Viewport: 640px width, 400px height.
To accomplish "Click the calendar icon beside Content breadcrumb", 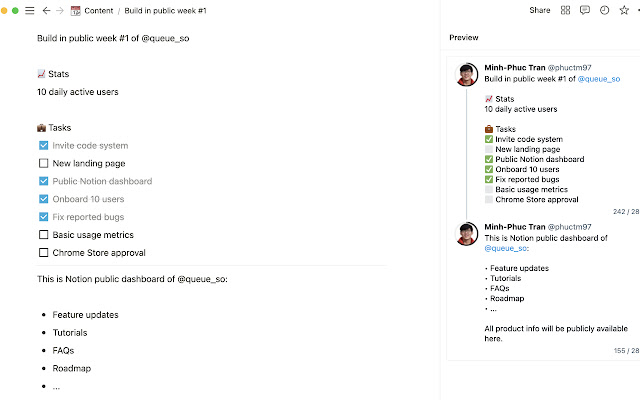I will click(x=76, y=10).
